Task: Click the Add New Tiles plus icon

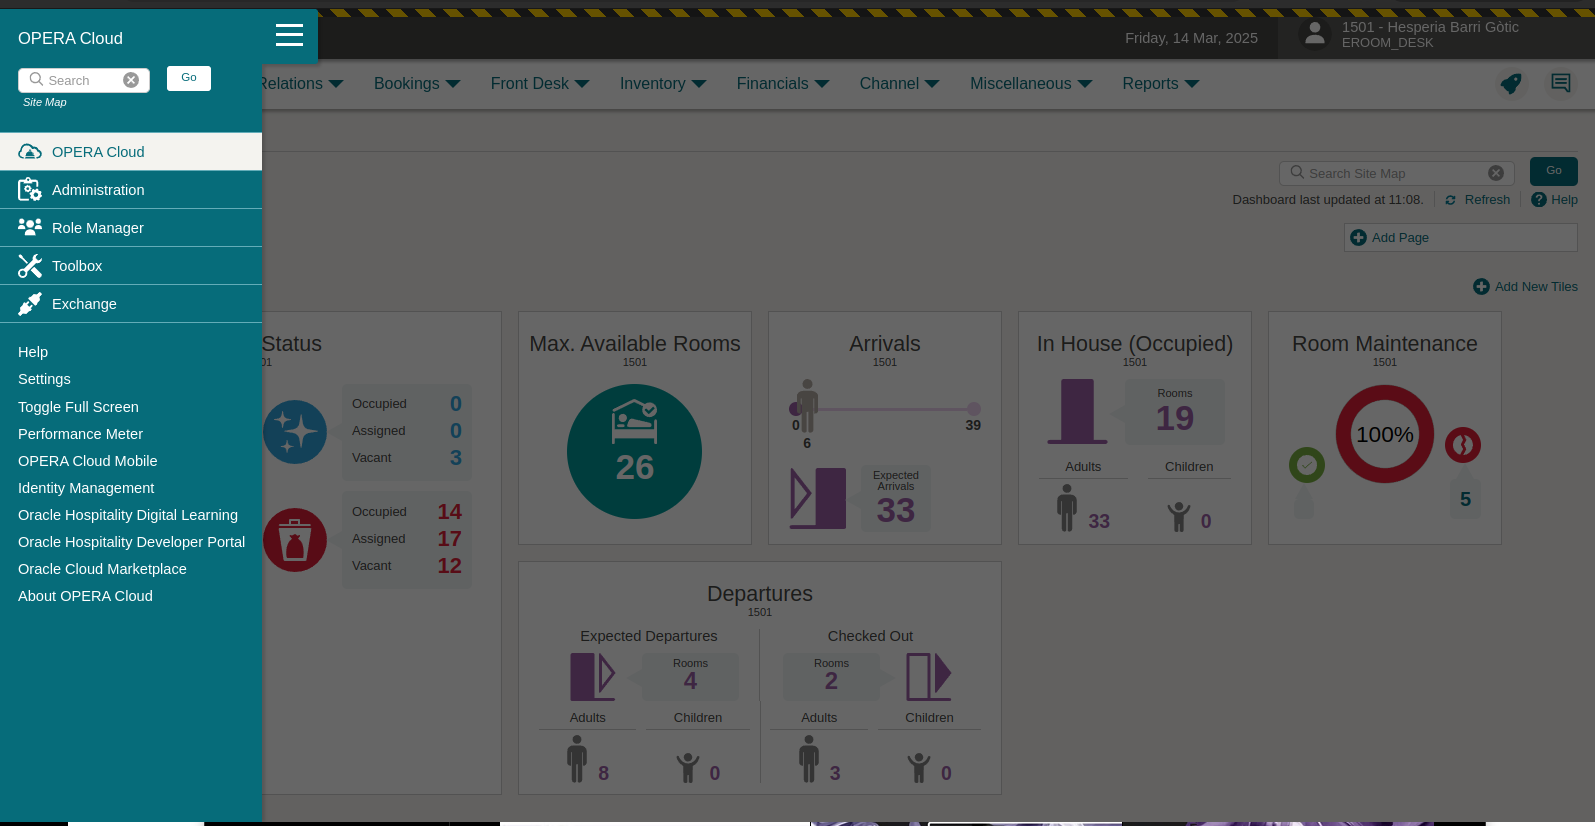Action: (1481, 287)
